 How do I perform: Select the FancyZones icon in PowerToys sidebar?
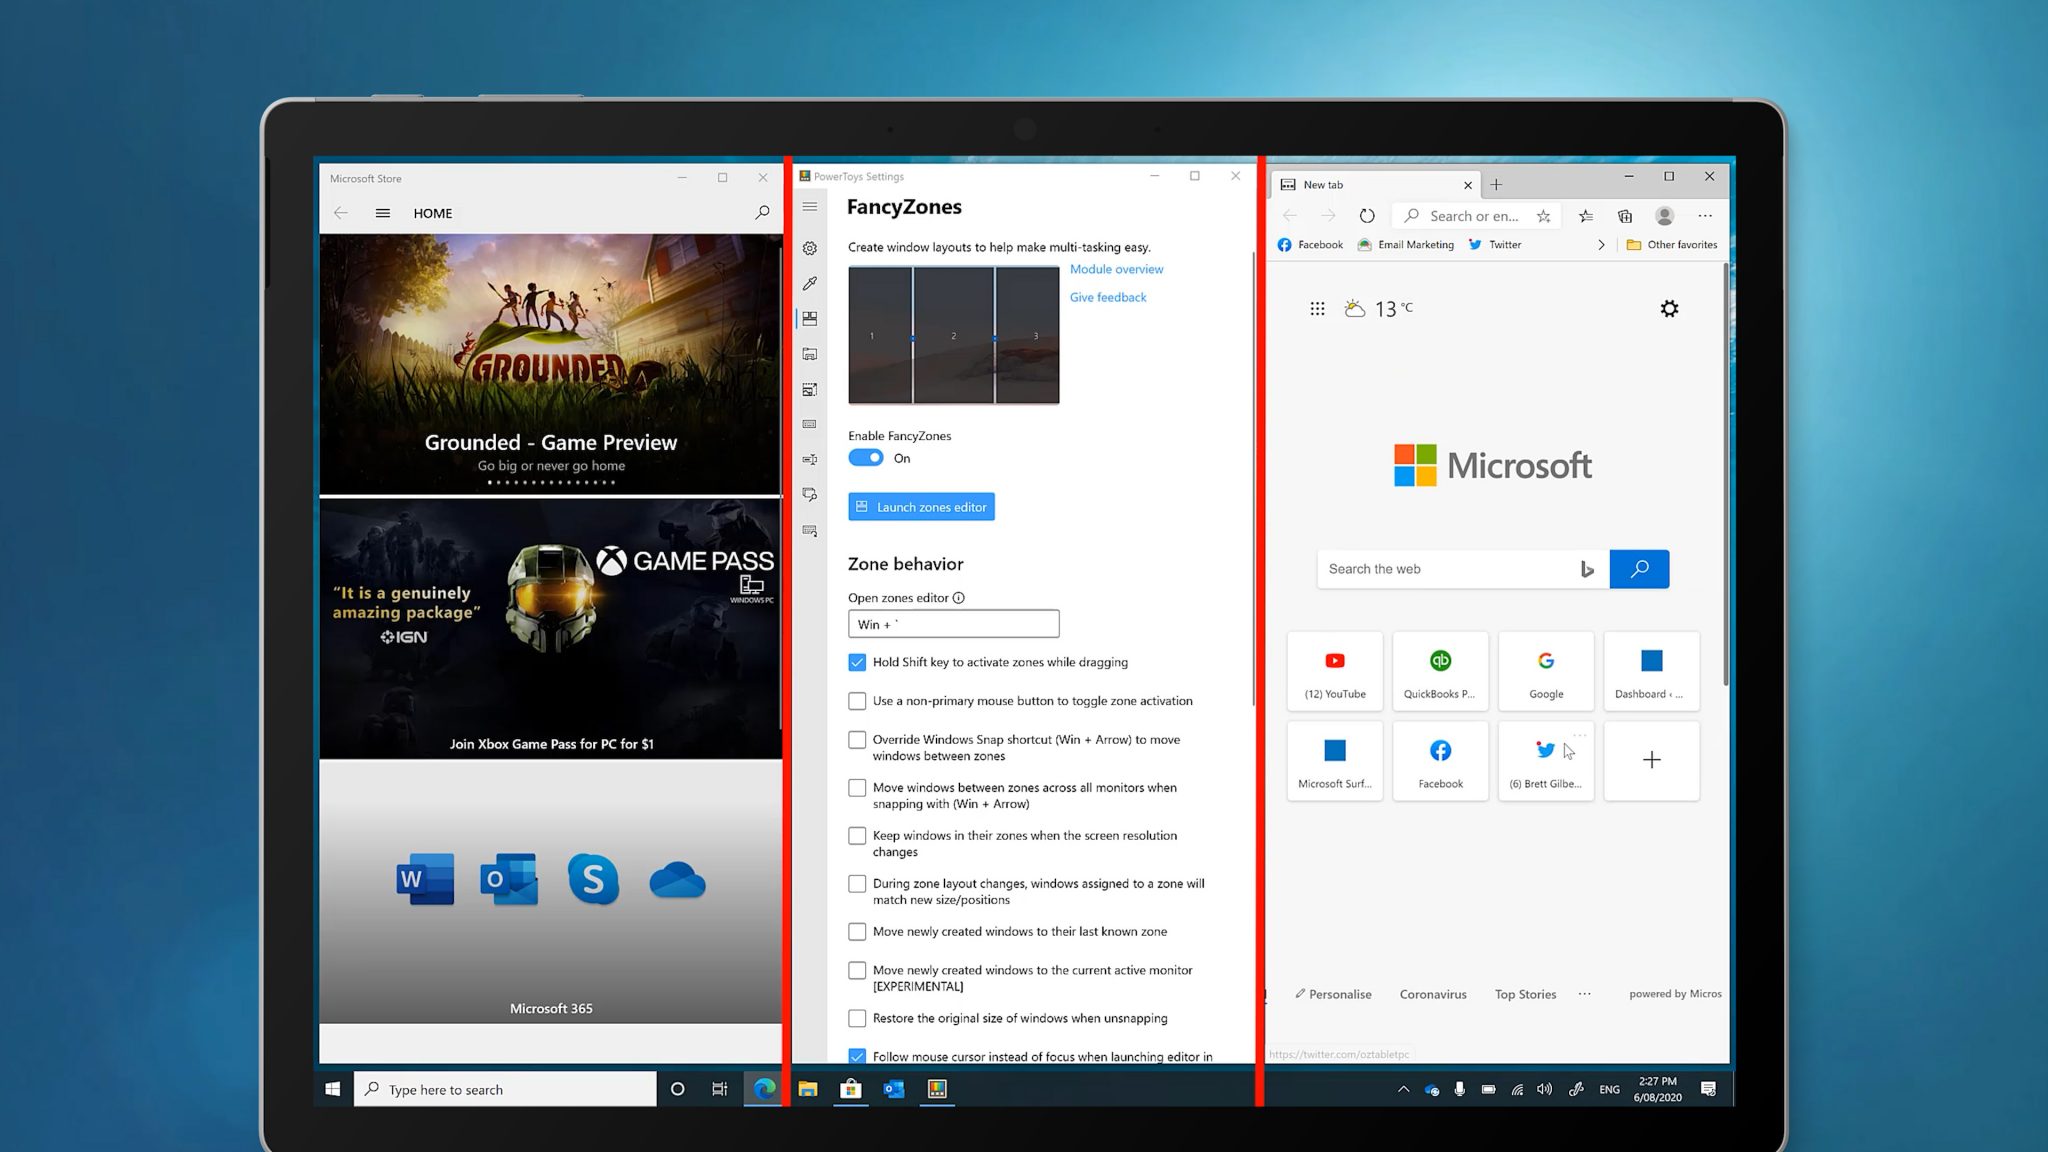(810, 318)
